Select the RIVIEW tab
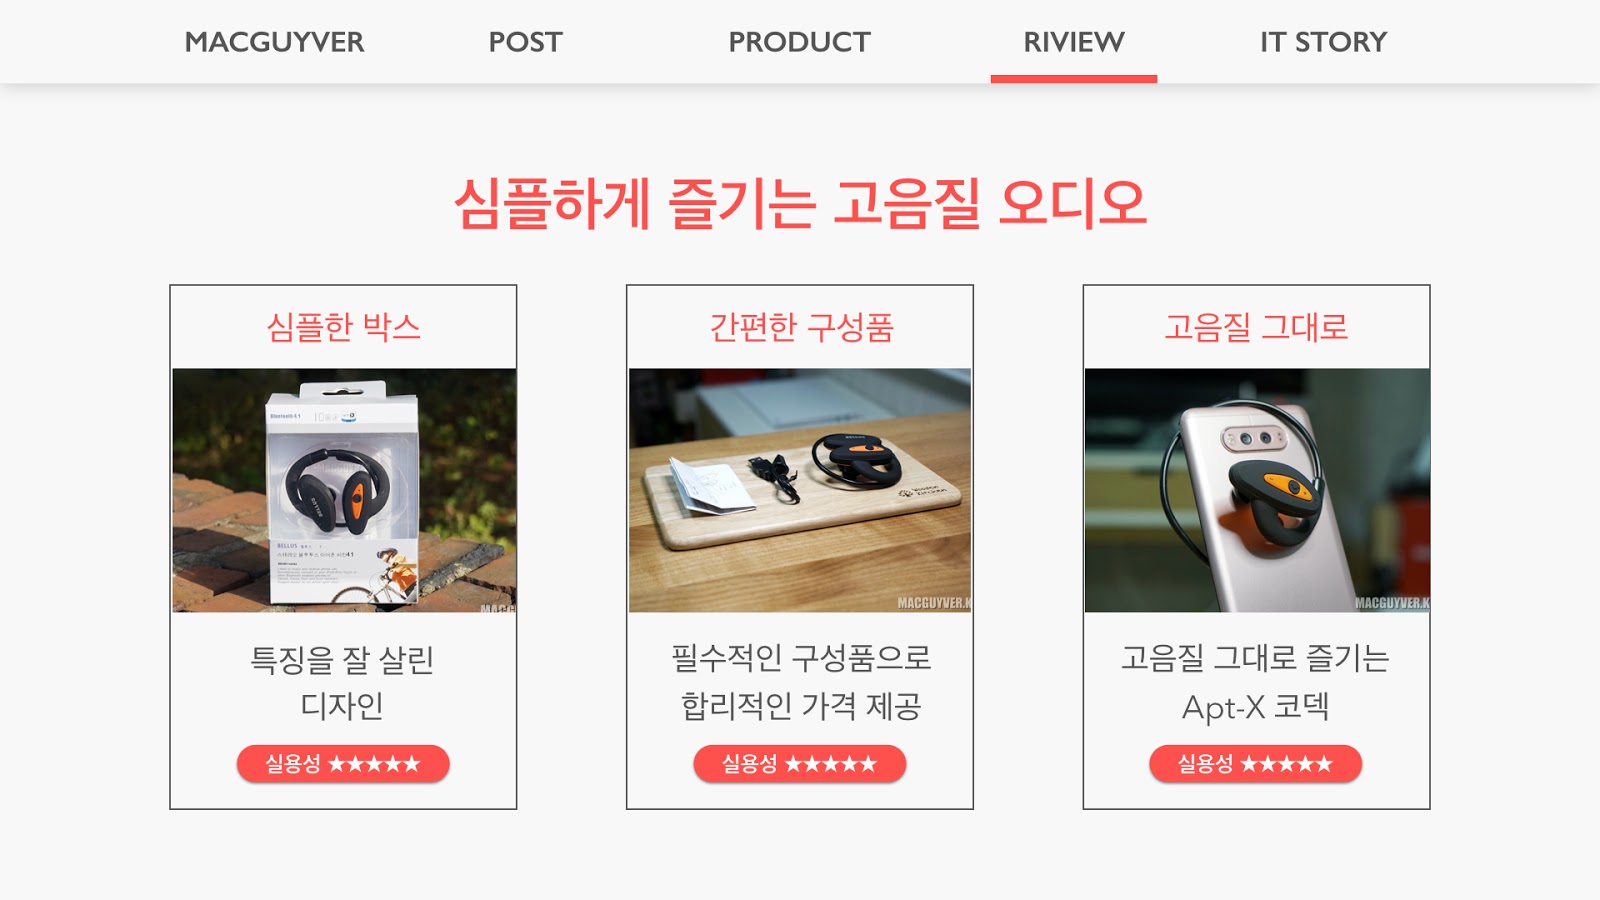The width and height of the screenshot is (1600, 900). pyautogui.click(x=1073, y=42)
